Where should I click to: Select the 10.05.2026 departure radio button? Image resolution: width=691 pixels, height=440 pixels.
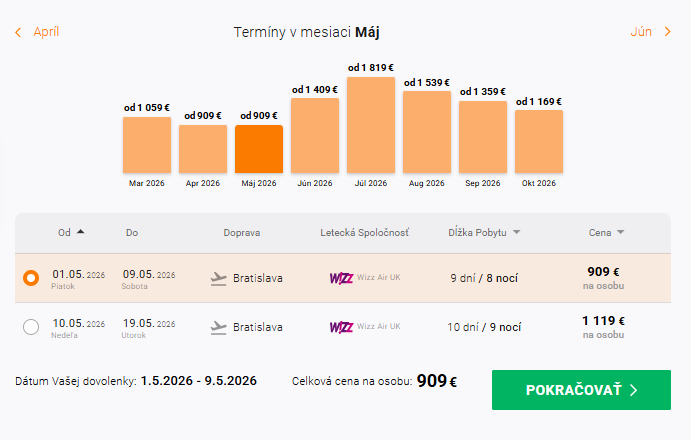(x=31, y=327)
